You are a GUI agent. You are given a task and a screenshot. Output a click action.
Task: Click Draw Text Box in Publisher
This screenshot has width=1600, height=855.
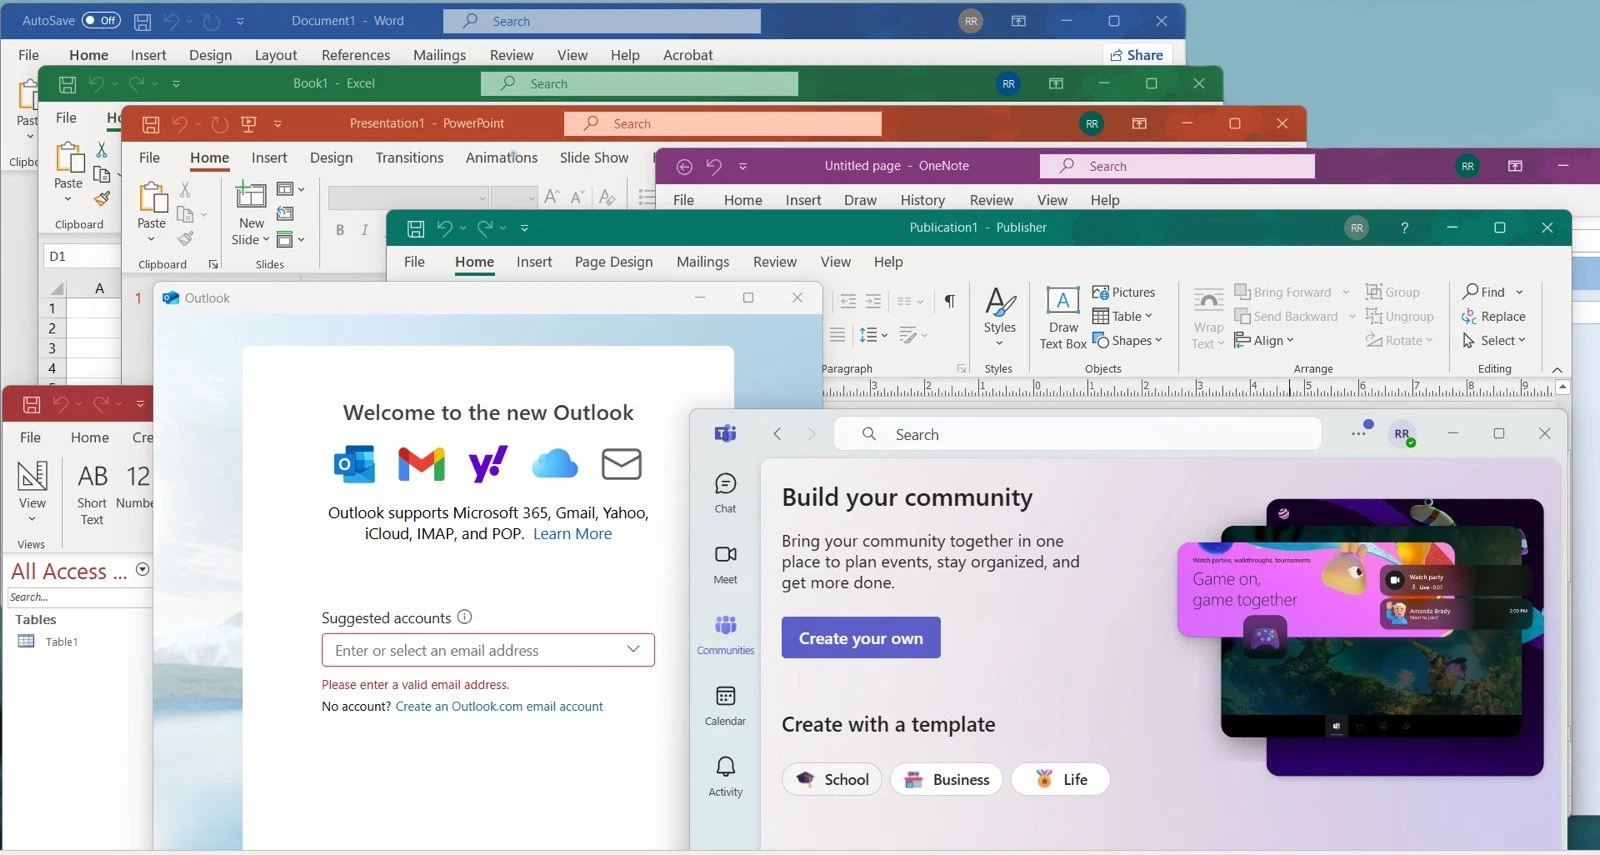point(1063,317)
